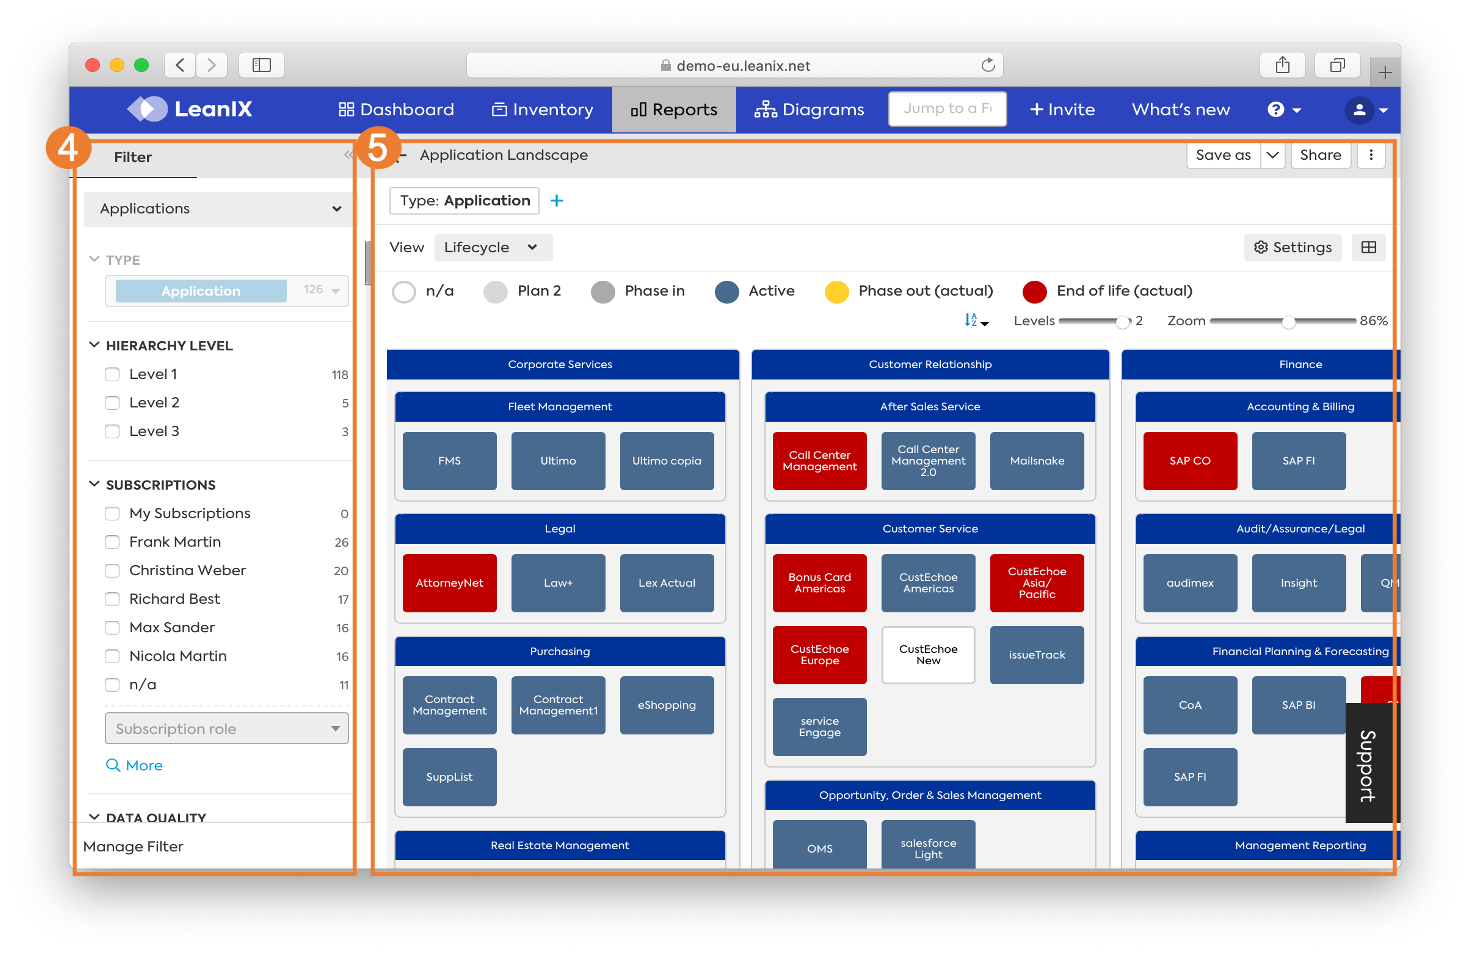1468x954 pixels.
Task: Switch to table grid view icon
Action: click(1369, 247)
